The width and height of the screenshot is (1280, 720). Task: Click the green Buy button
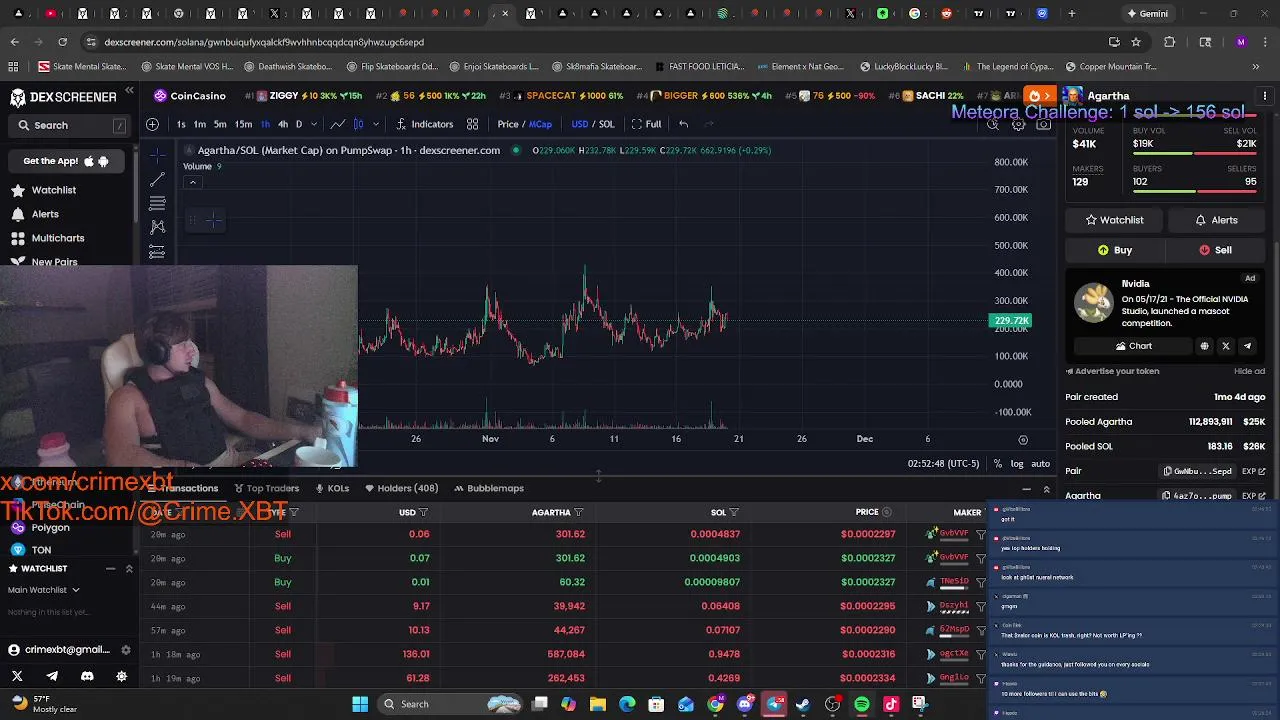pyautogui.click(x=1115, y=250)
